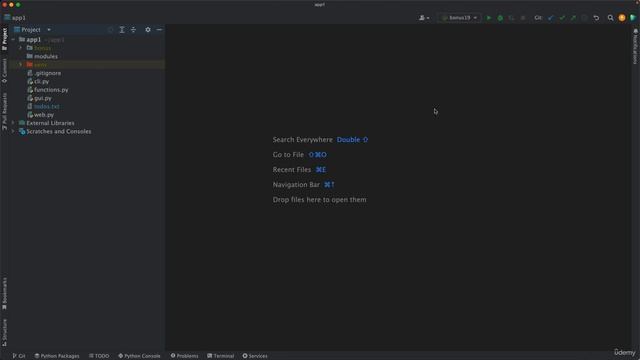Collapse all items in Project panel
640x360 pixels.
pyautogui.click(x=133, y=30)
